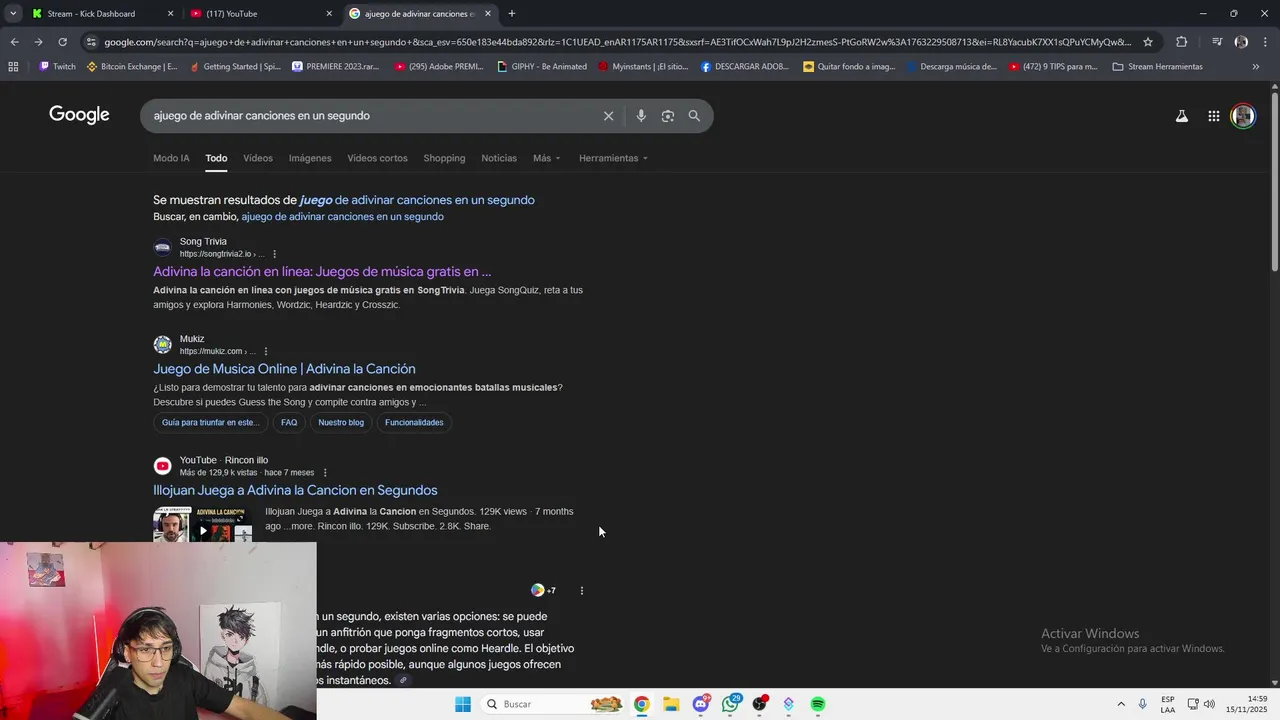Search instead for original ajuego query
The height and width of the screenshot is (720, 1280).
tap(342, 217)
